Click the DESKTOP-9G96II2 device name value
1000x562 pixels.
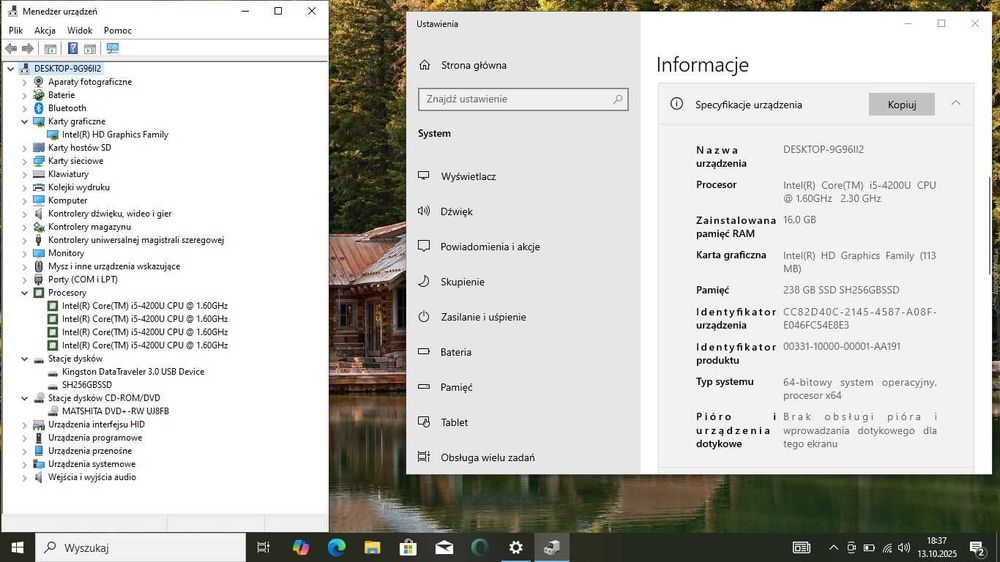point(823,149)
